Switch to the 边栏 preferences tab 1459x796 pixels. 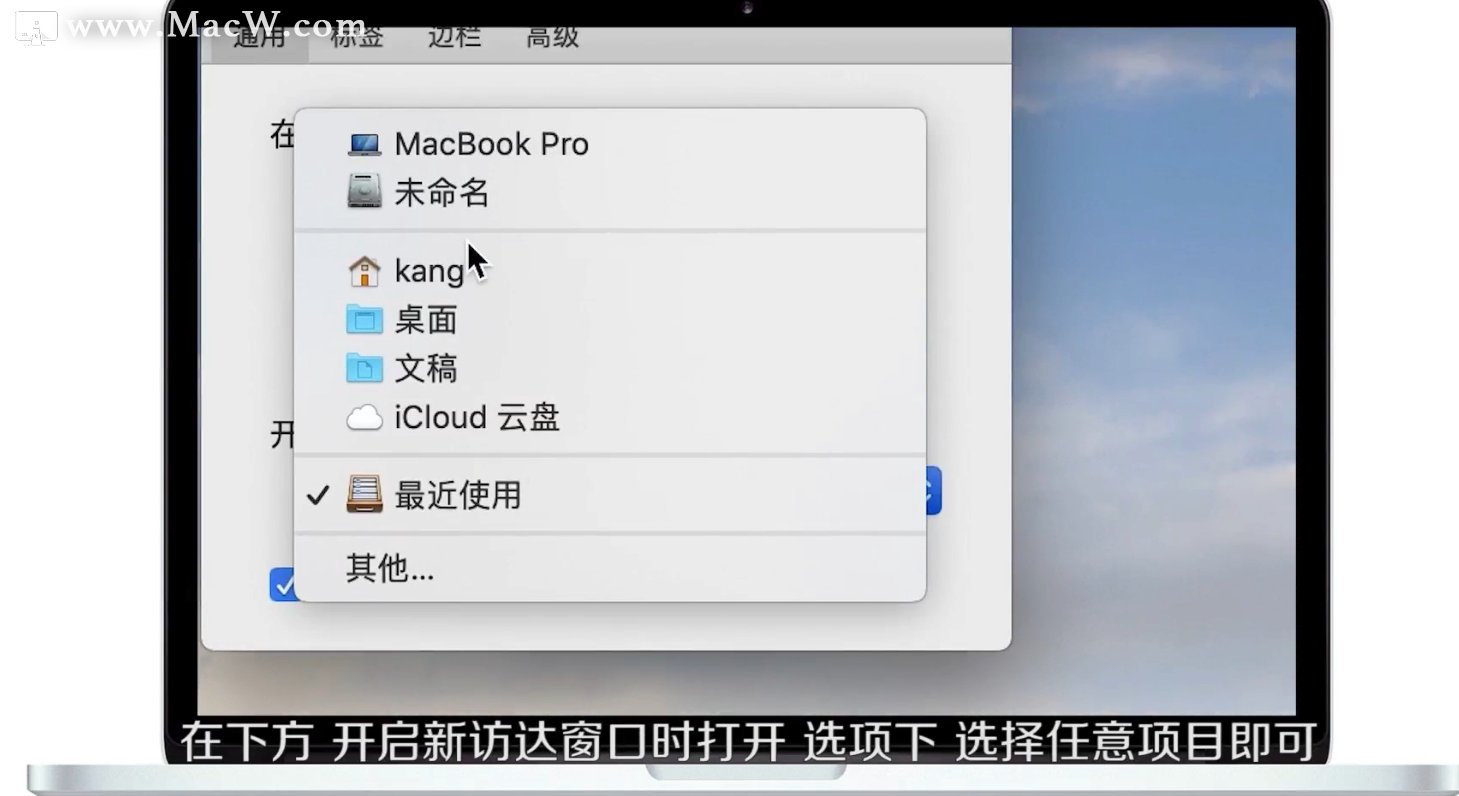(455, 37)
